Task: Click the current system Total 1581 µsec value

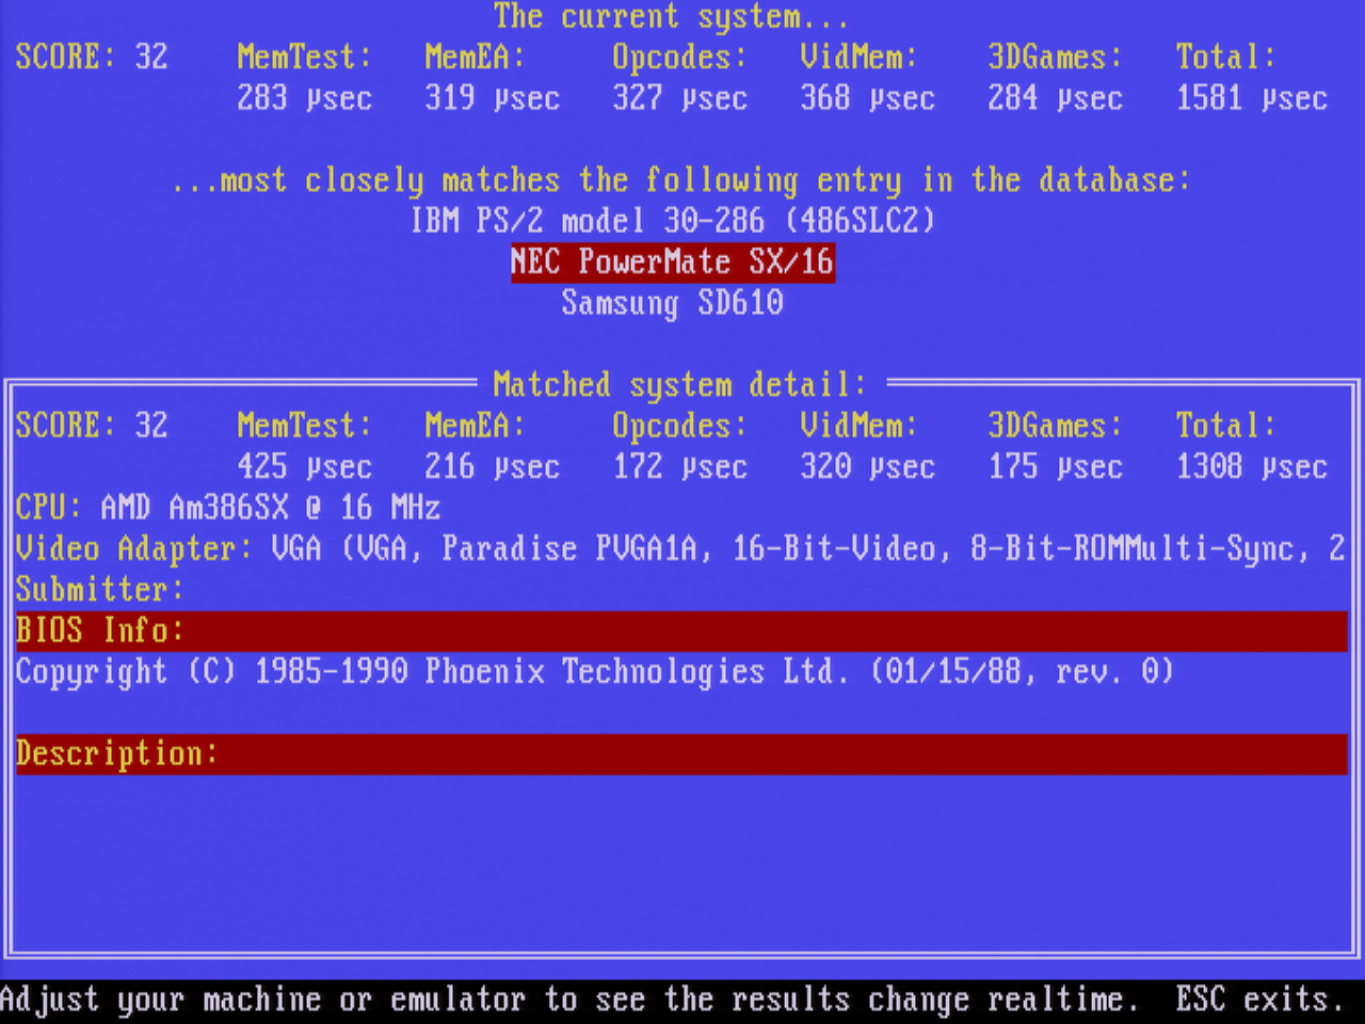Action: (x=1251, y=98)
